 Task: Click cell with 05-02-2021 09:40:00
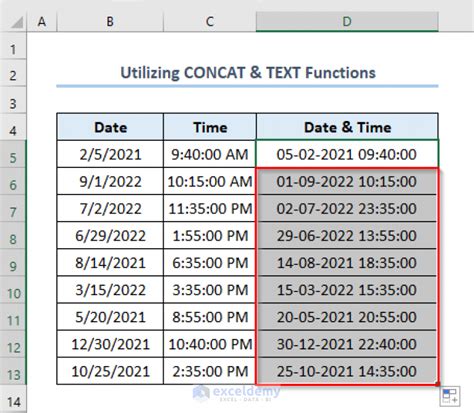click(x=347, y=154)
